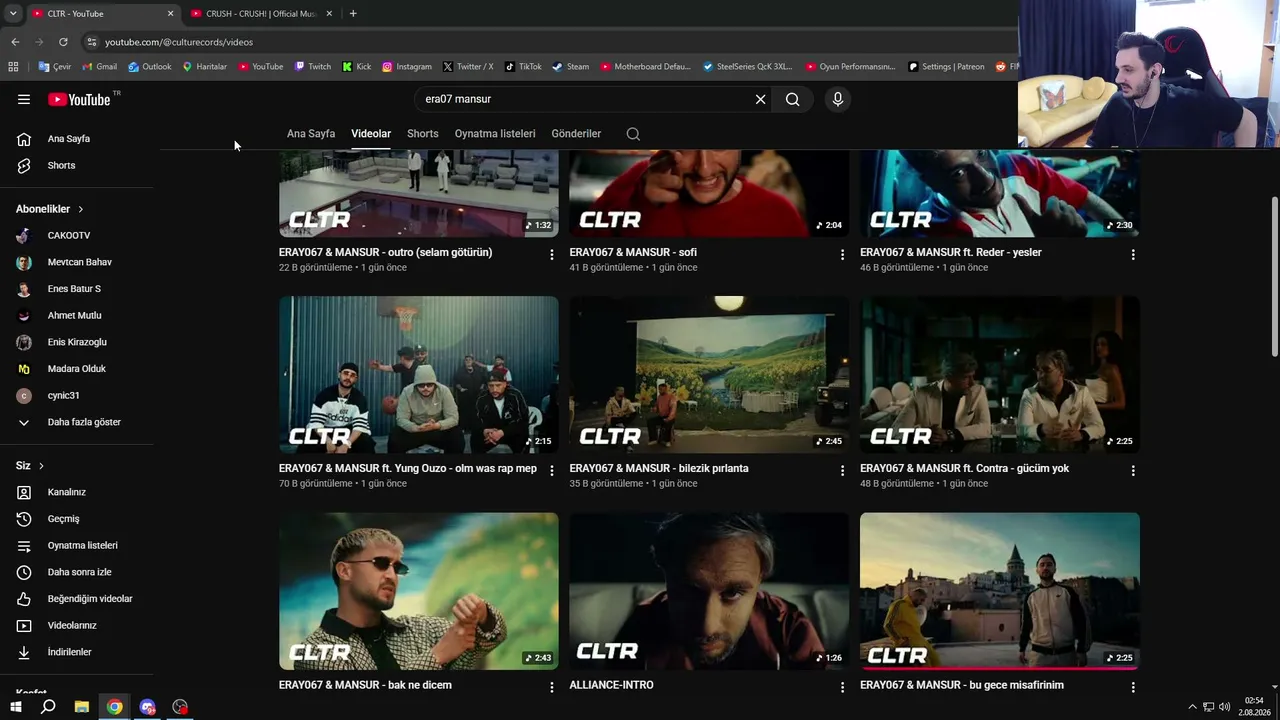
Task: Reload the page with the refresh icon
Action: pyautogui.click(x=63, y=42)
